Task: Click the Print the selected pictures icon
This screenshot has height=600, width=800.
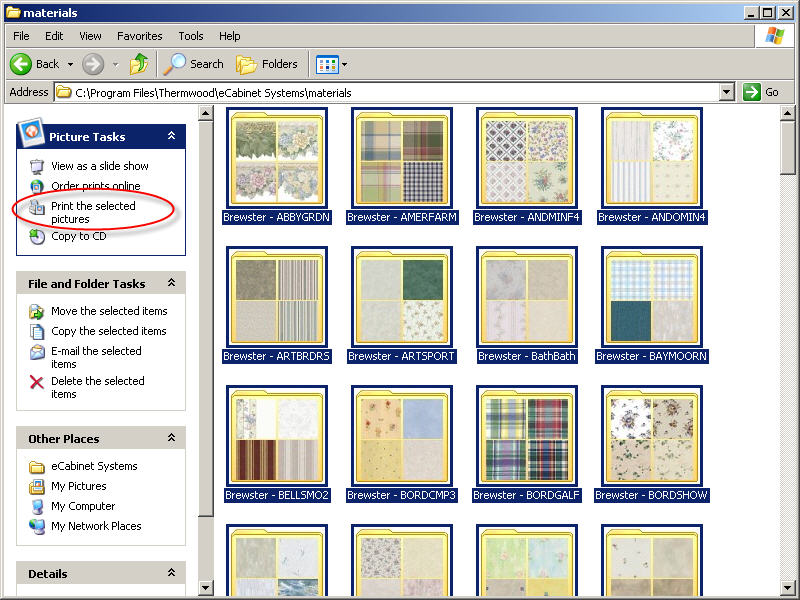Action: click(x=37, y=207)
